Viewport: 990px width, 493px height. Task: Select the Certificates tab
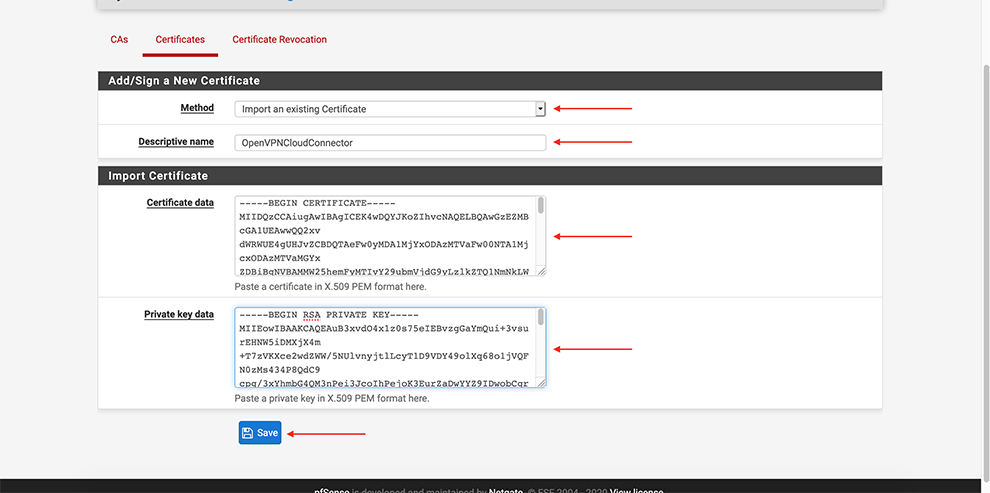pyautogui.click(x=180, y=40)
